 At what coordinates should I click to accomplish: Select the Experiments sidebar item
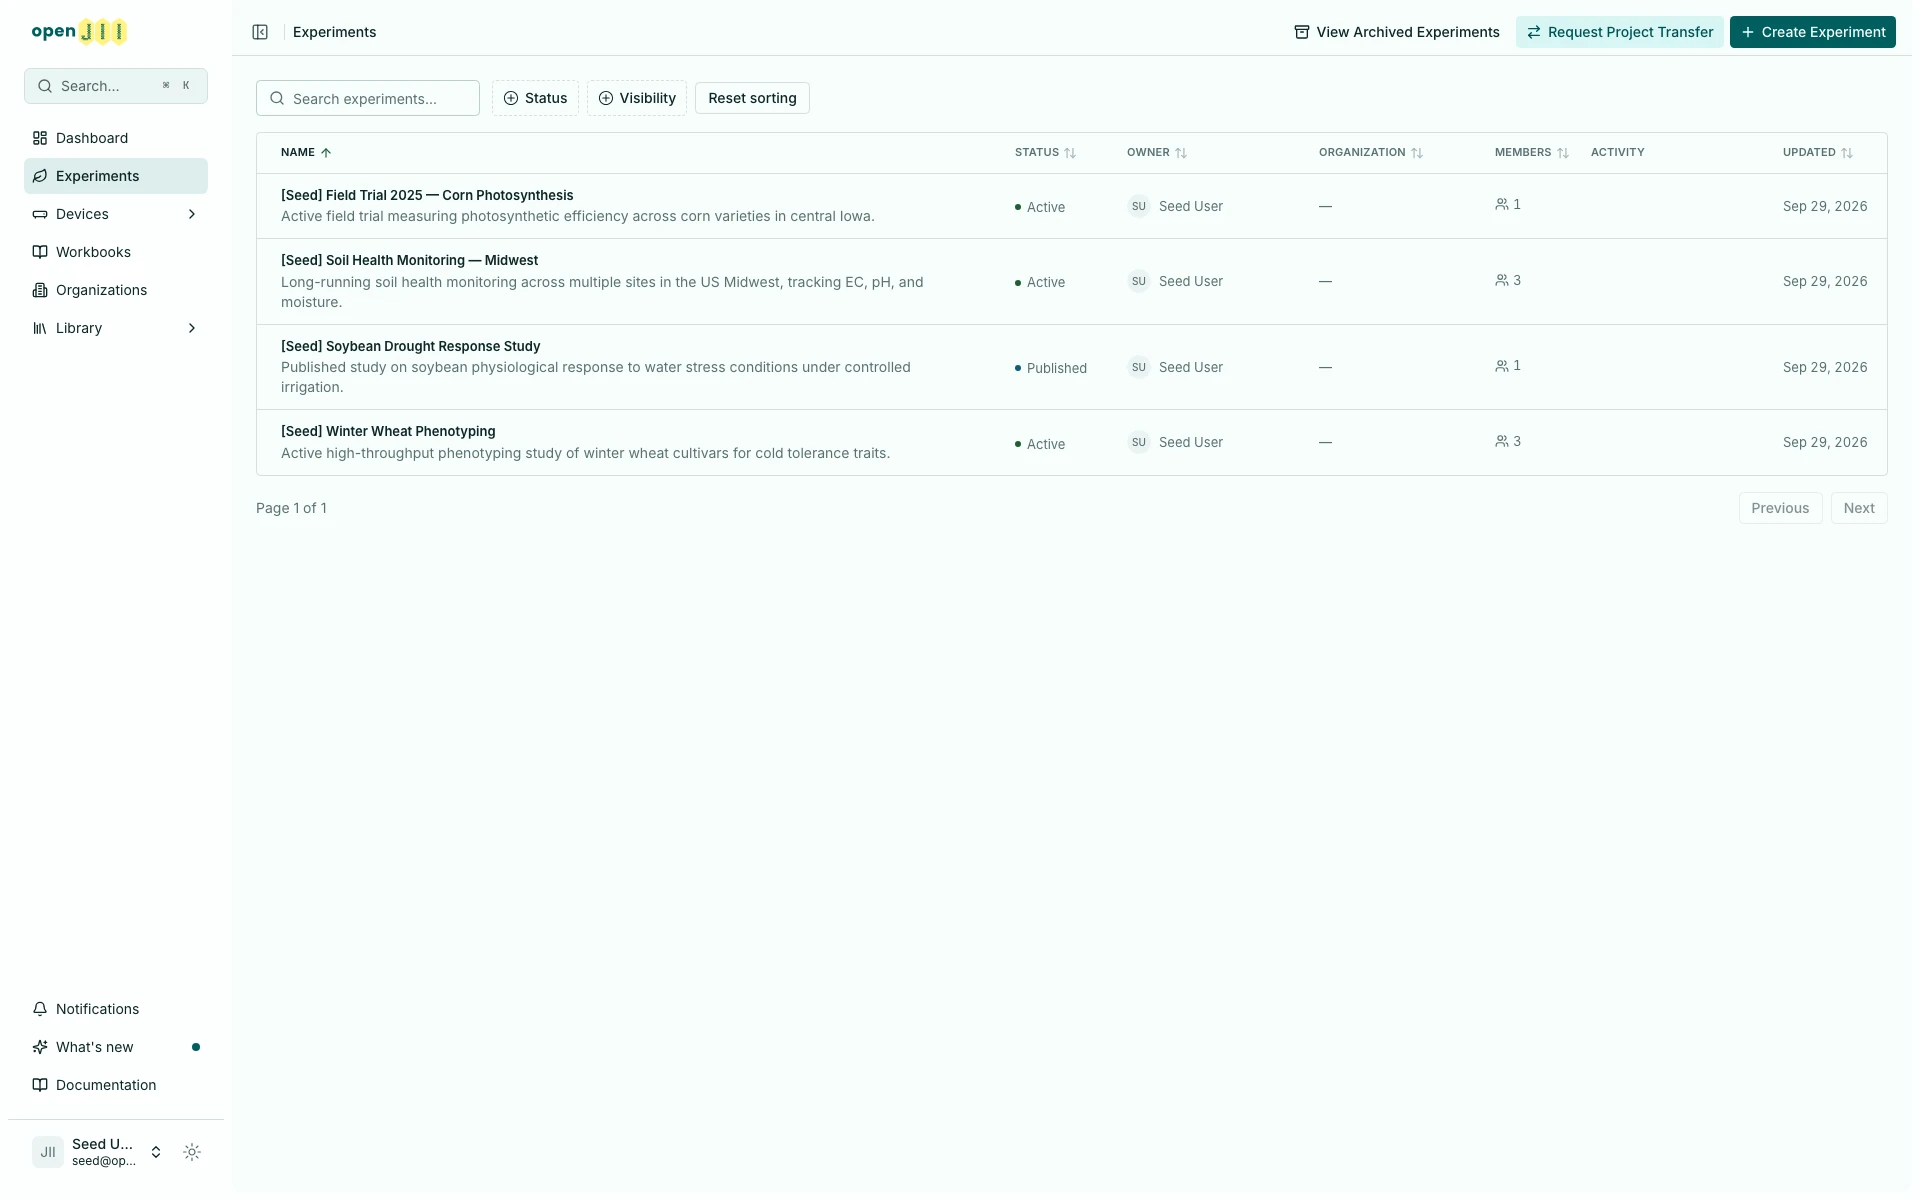tap(116, 176)
